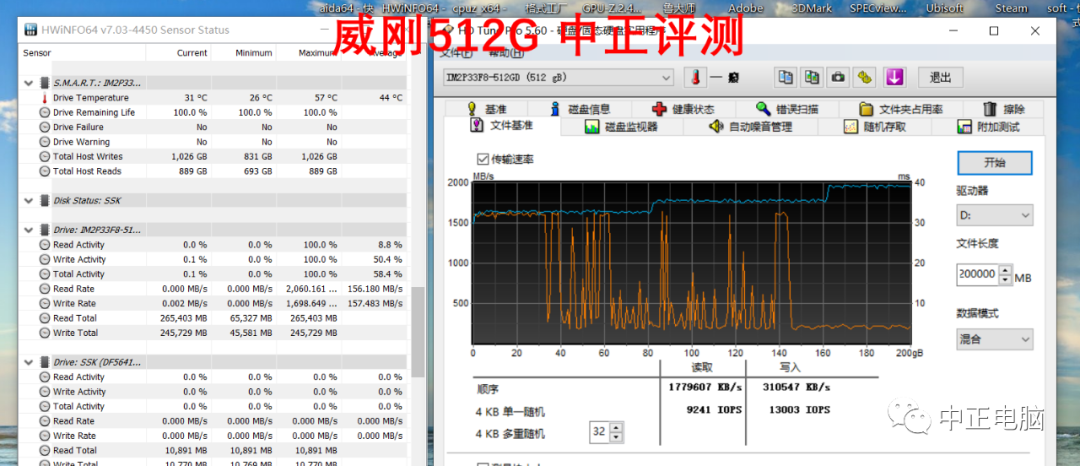
Task: Select the Read Rate maximum 2,060.161 cell
Action: click(309, 289)
